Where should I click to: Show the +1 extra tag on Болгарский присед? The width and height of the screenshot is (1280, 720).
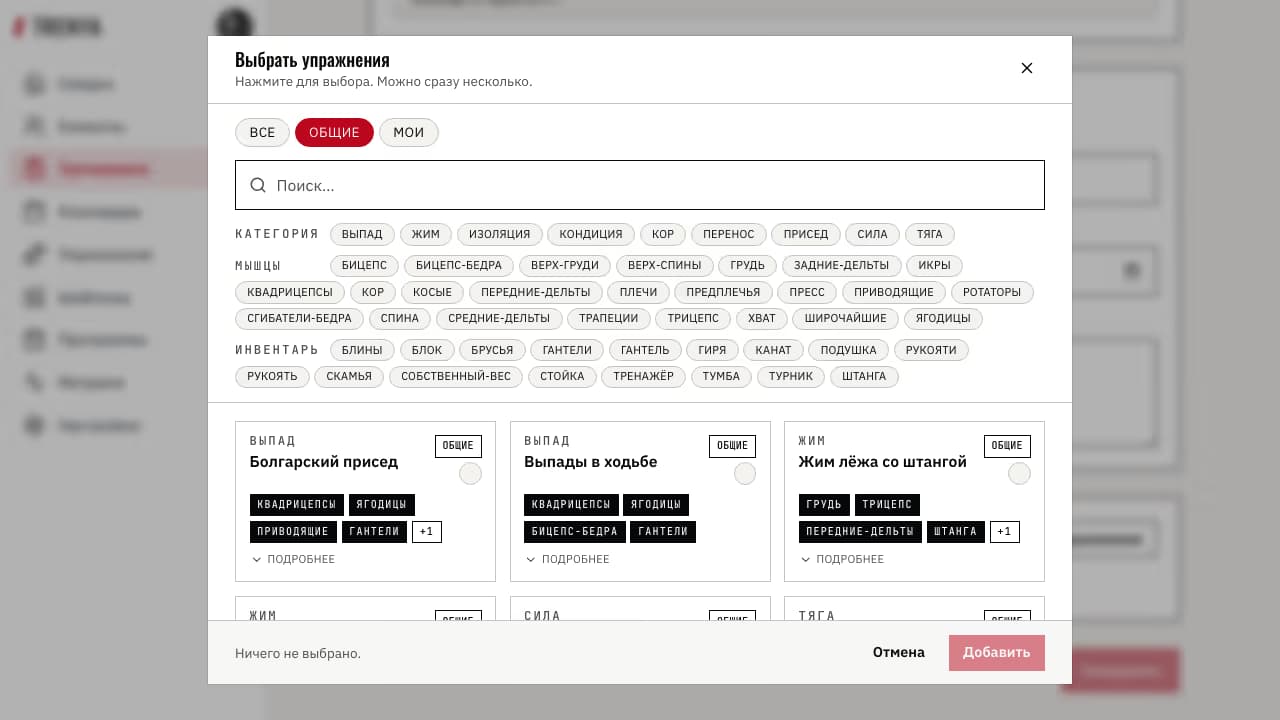click(427, 531)
